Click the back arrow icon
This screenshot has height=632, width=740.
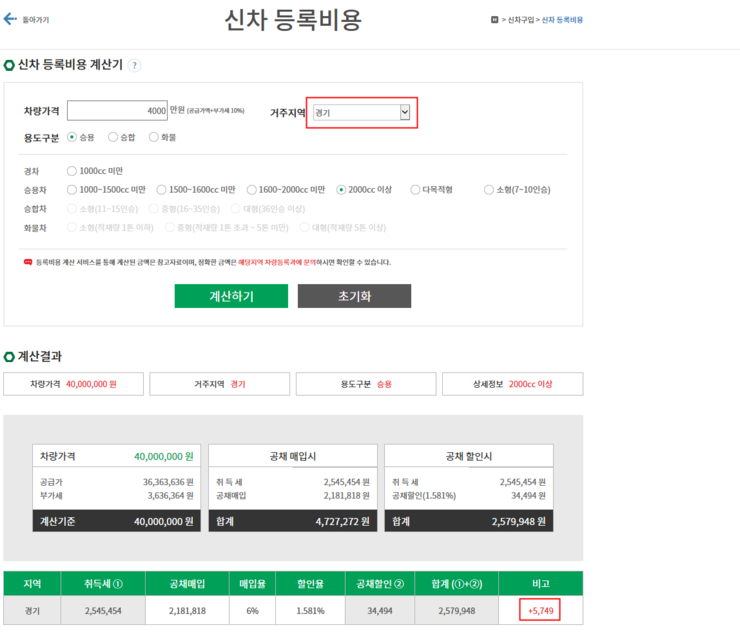11,19
